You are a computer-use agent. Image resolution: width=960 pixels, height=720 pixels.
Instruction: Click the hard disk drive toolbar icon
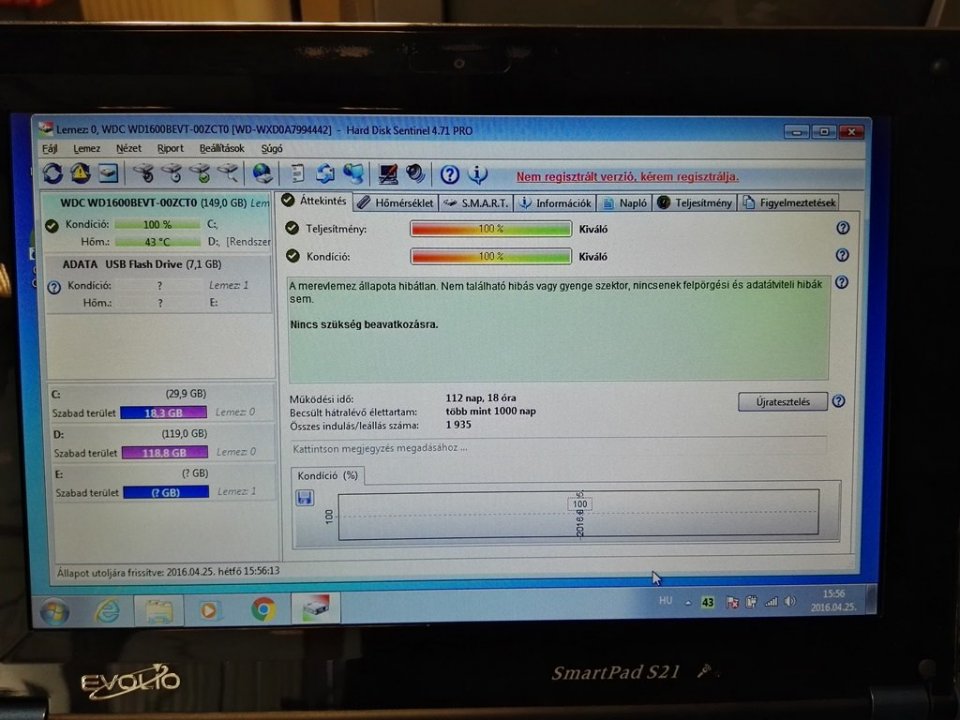[x=108, y=174]
